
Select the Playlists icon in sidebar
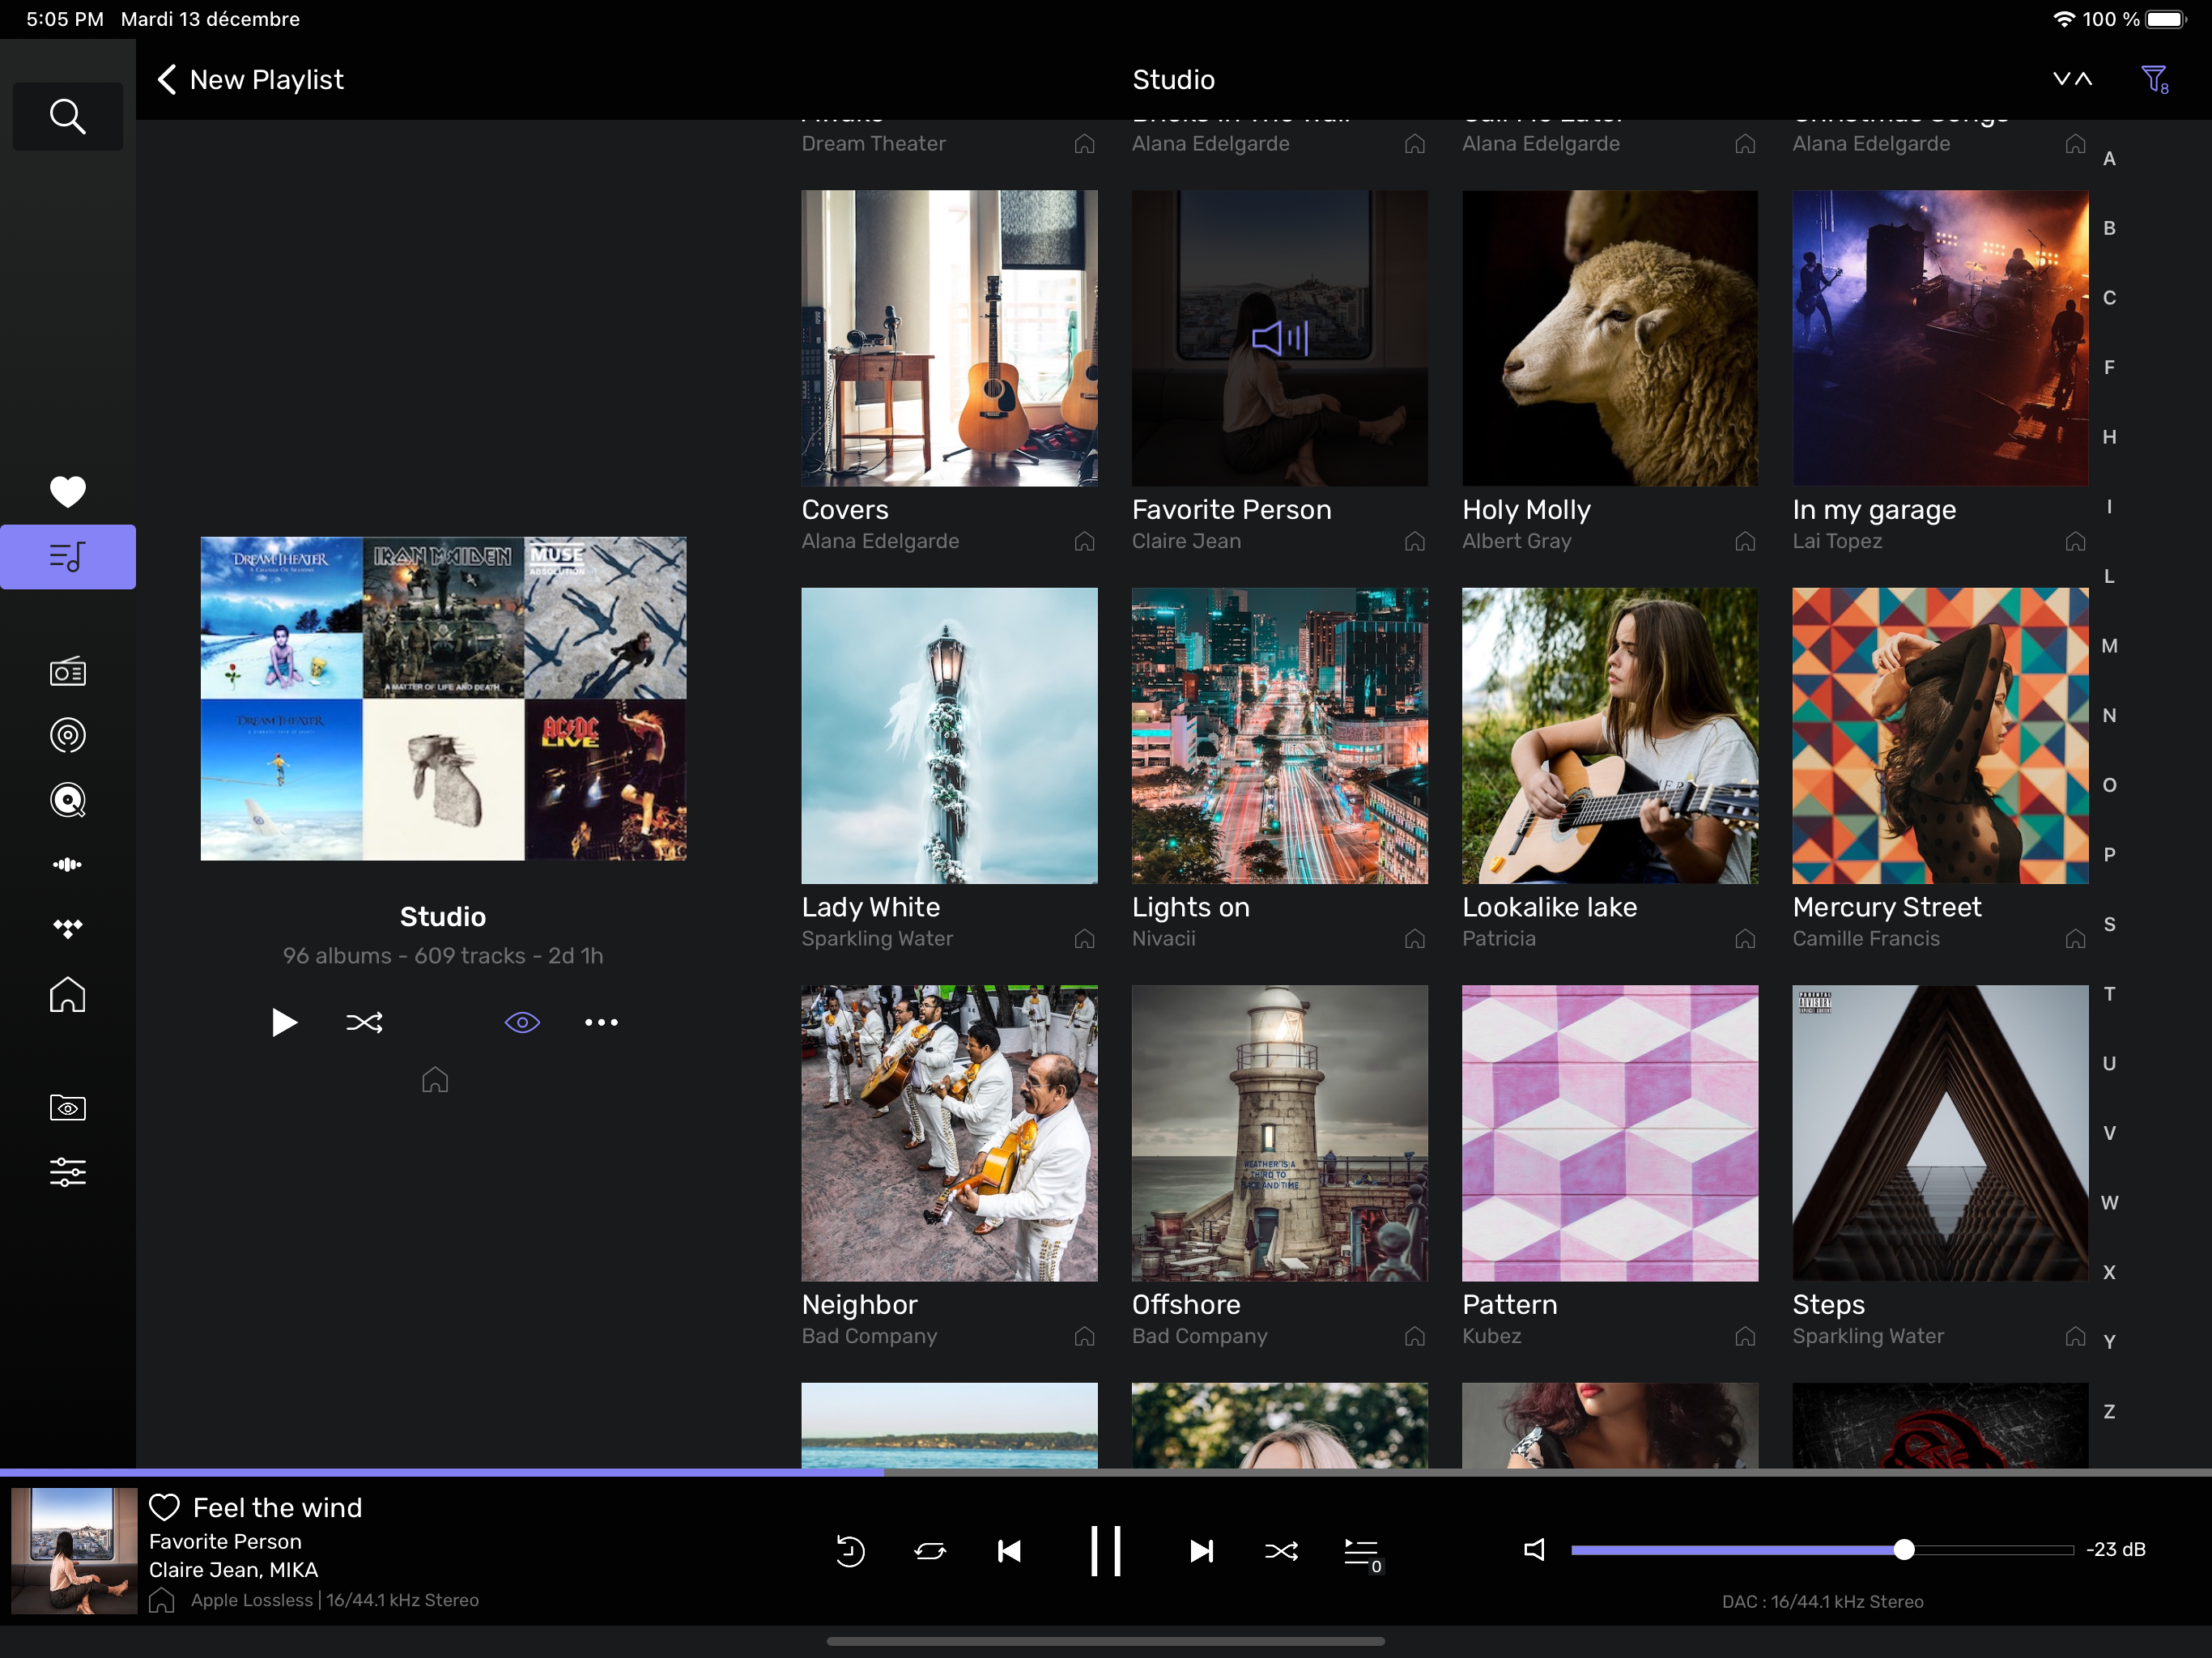point(67,556)
